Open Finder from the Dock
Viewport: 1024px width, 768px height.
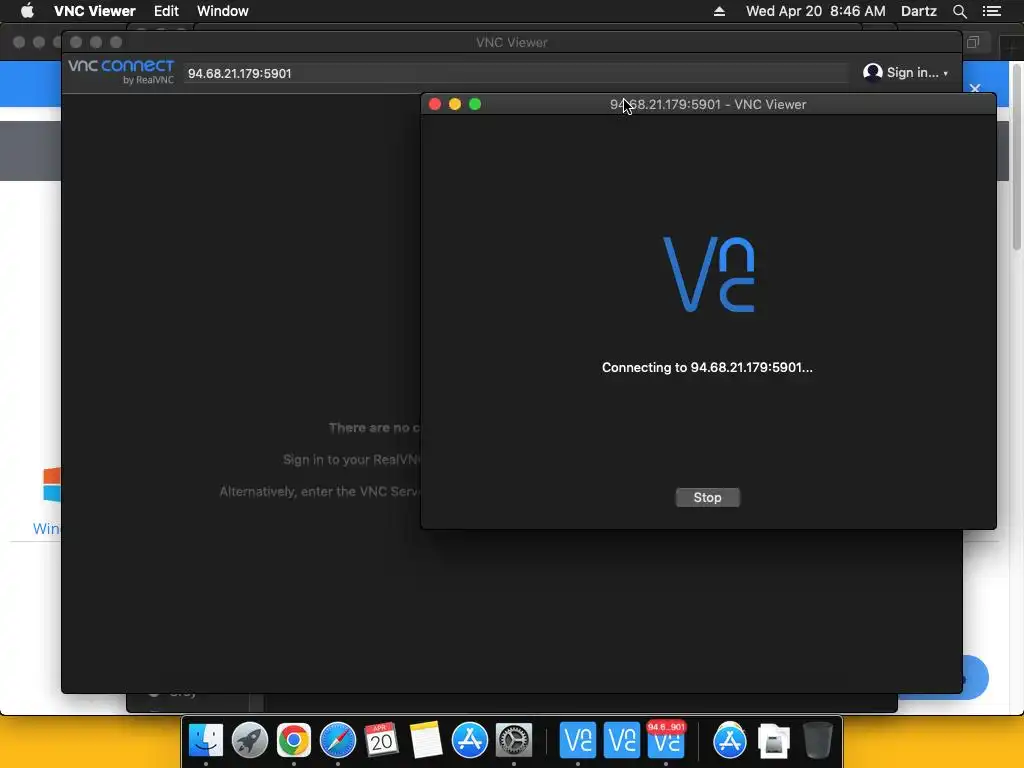pyautogui.click(x=206, y=740)
